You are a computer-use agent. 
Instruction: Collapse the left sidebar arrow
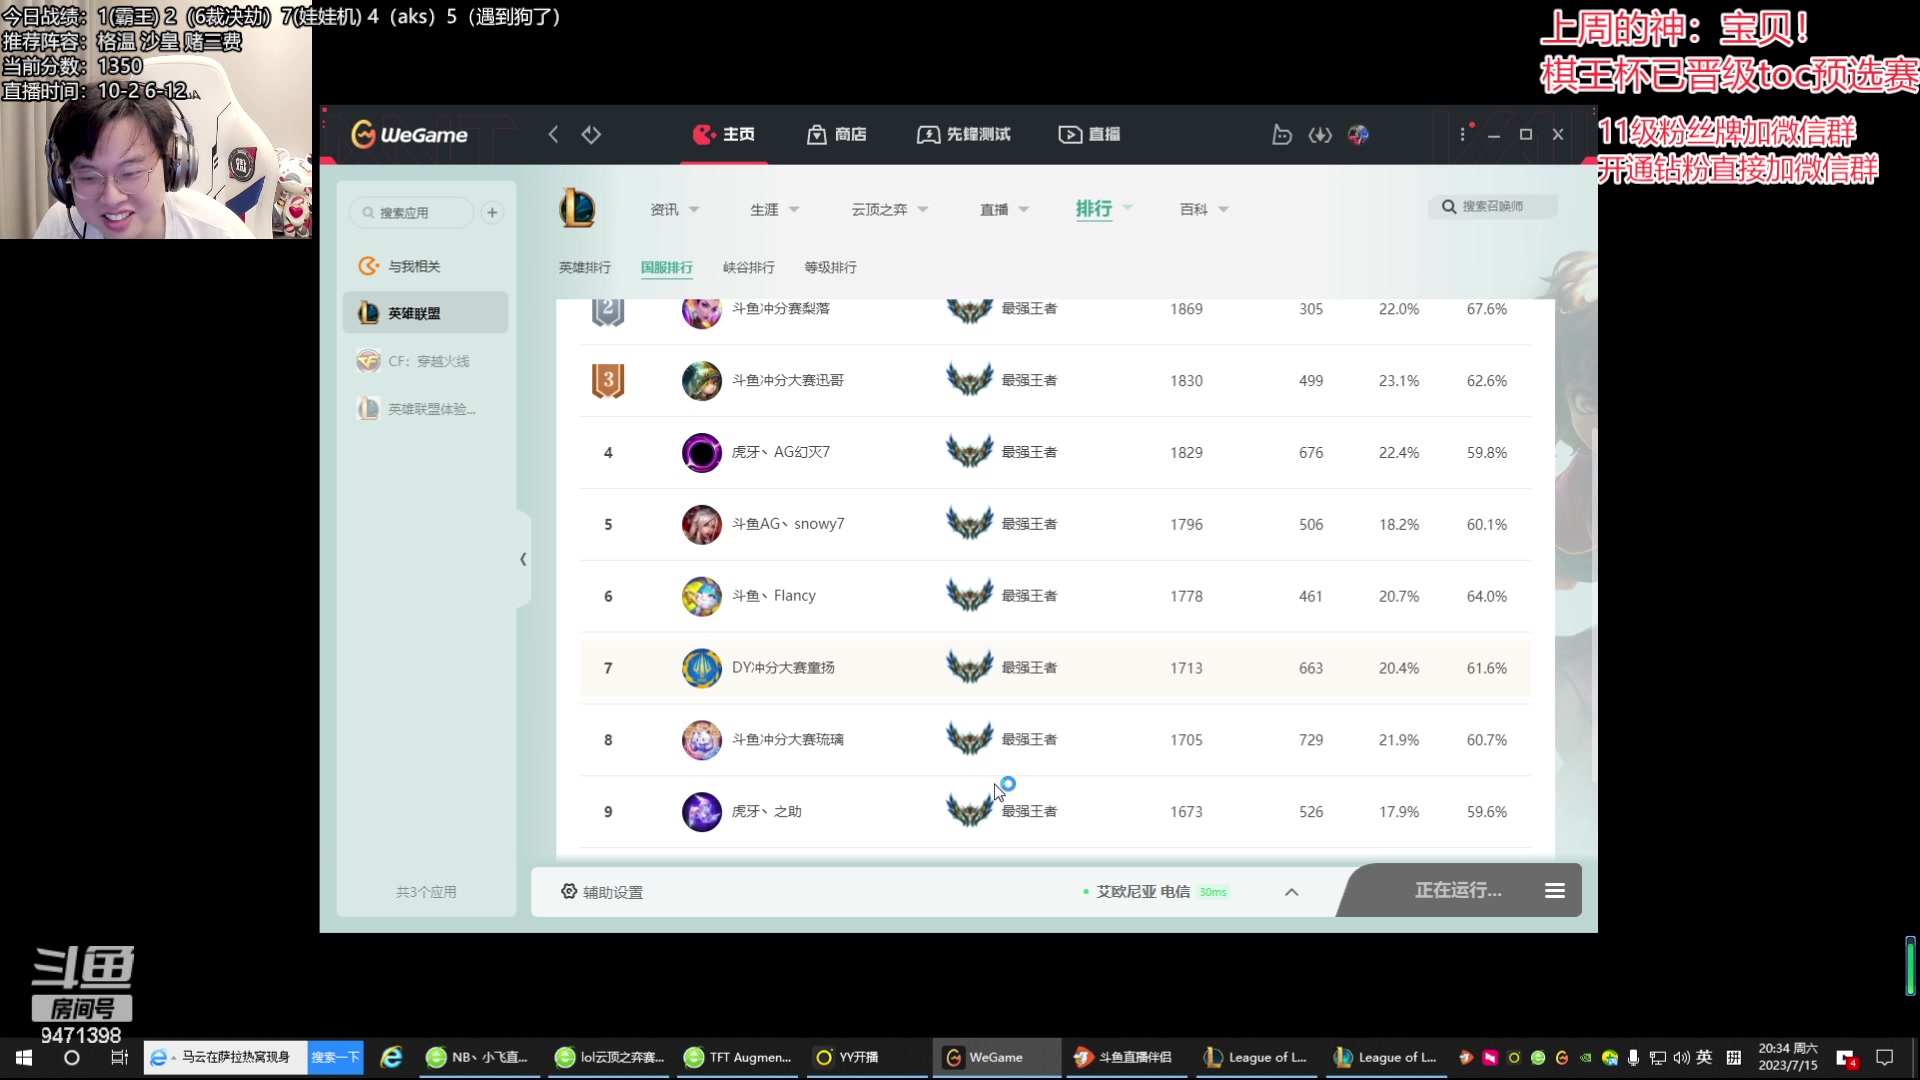click(x=523, y=559)
